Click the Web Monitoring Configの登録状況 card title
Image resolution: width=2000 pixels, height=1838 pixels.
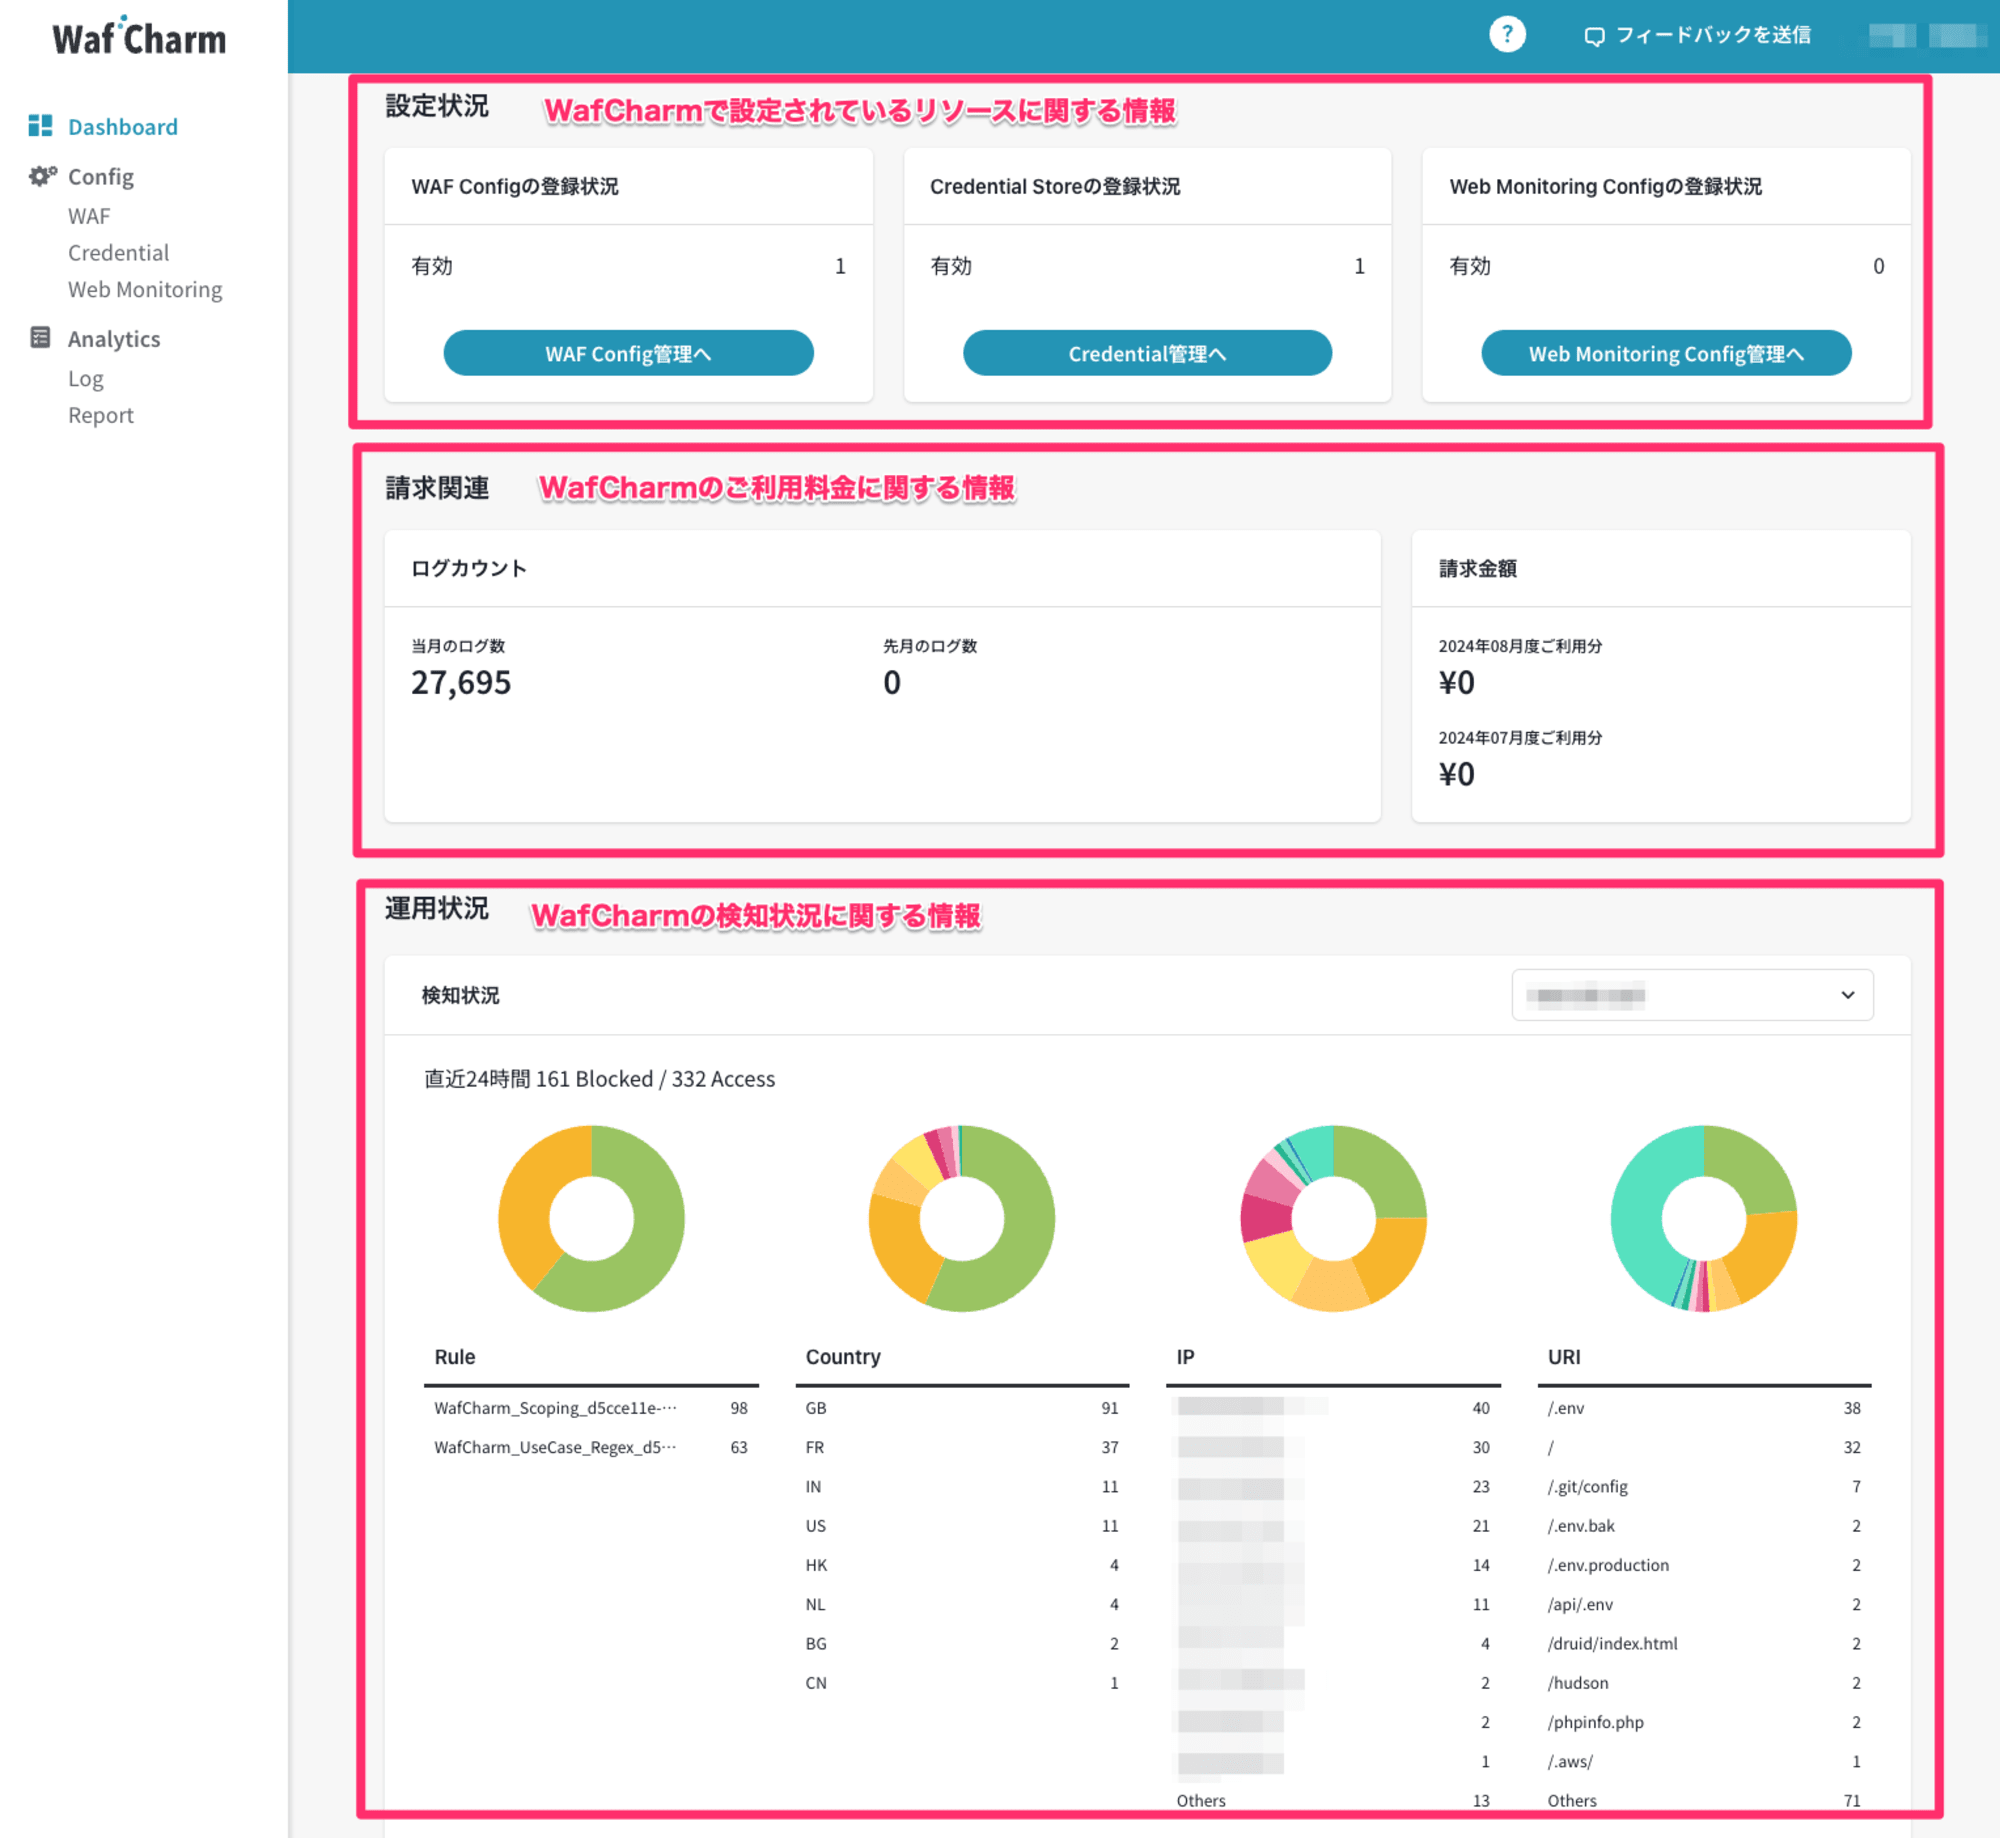click(x=1606, y=187)
